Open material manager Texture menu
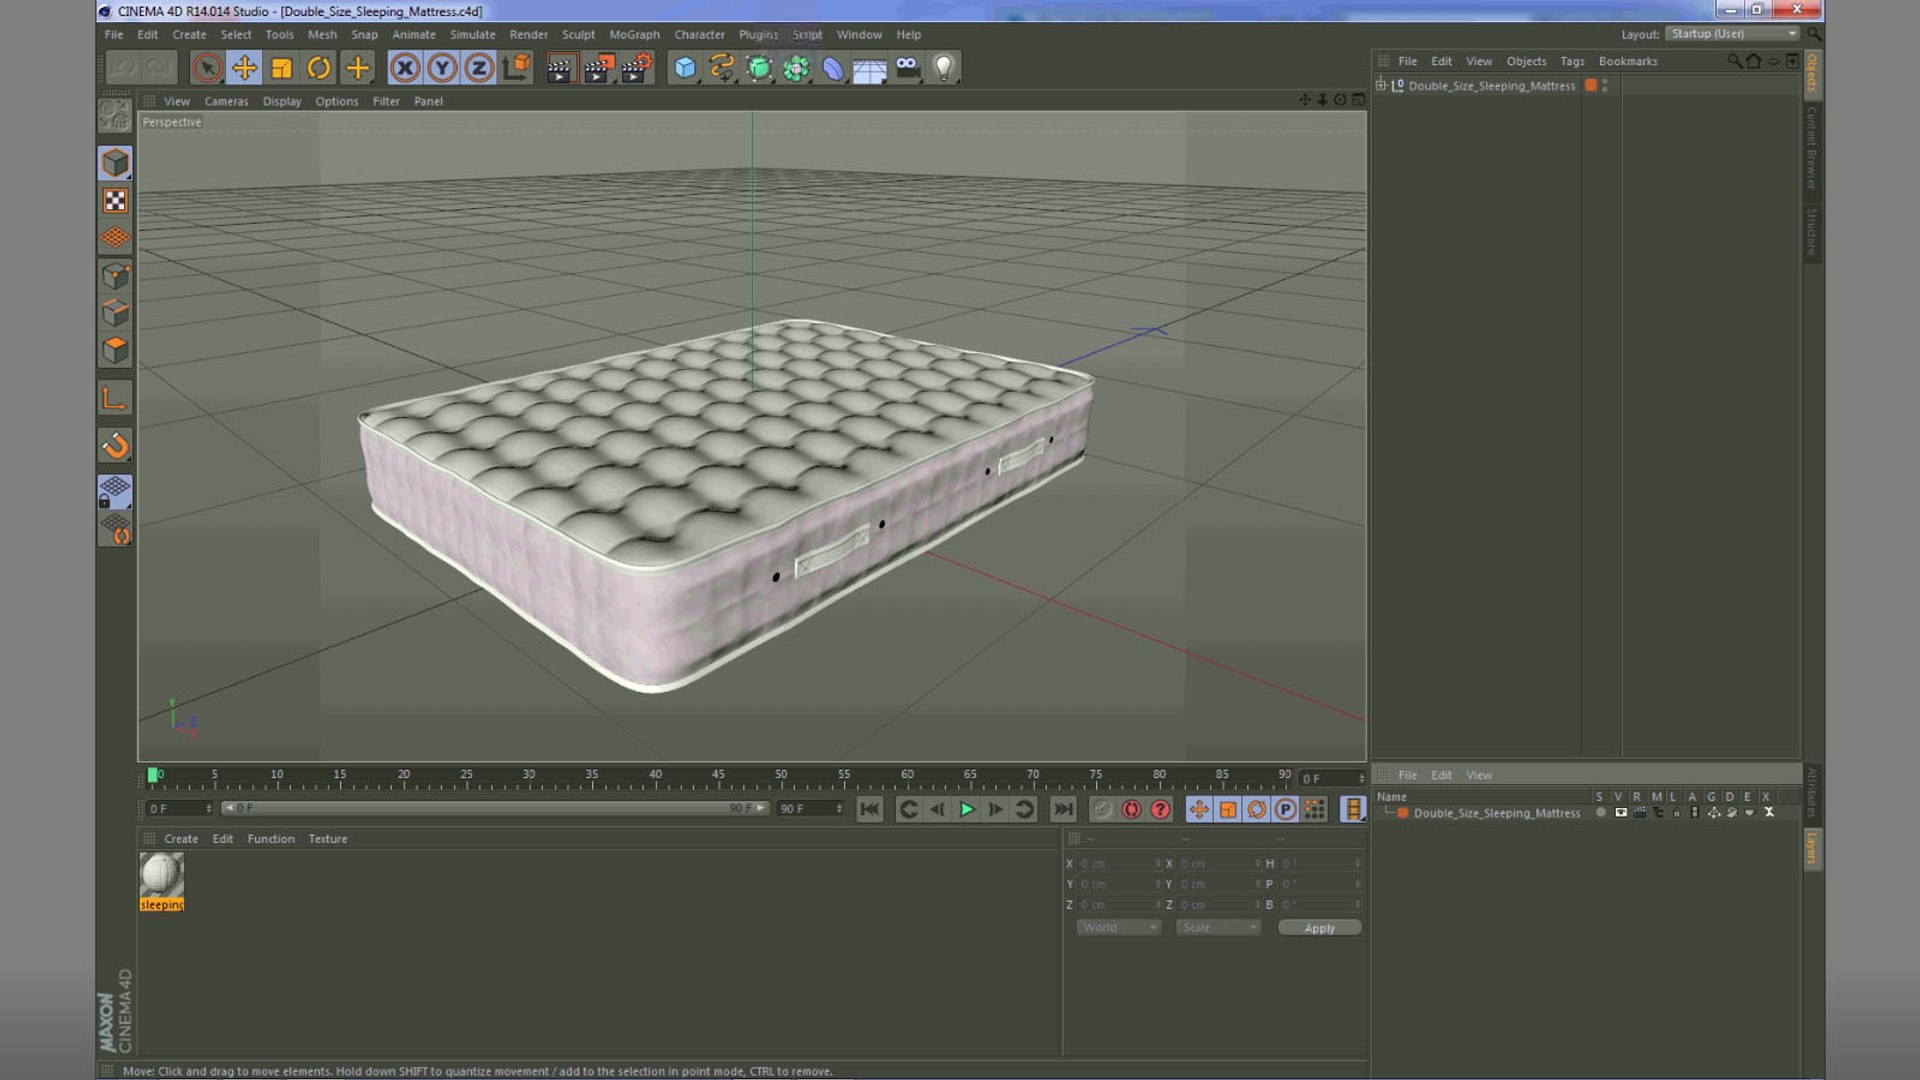This screenshot has width=1920, height=1080. tap(328, 839)
